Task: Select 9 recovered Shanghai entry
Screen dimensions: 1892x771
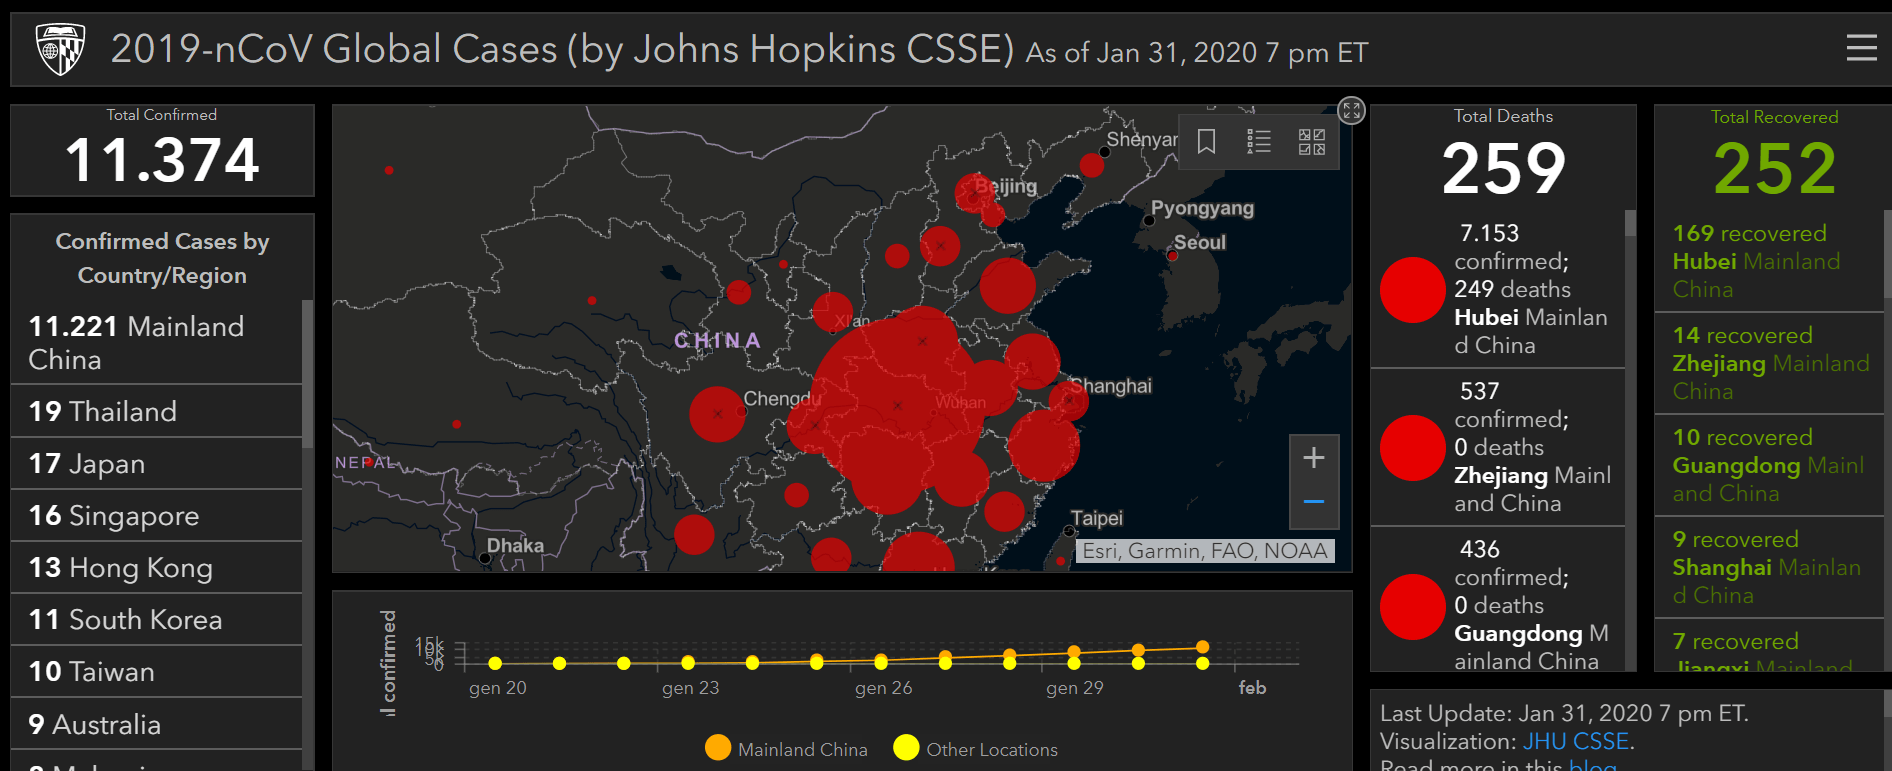Action: coord(1768,567)
